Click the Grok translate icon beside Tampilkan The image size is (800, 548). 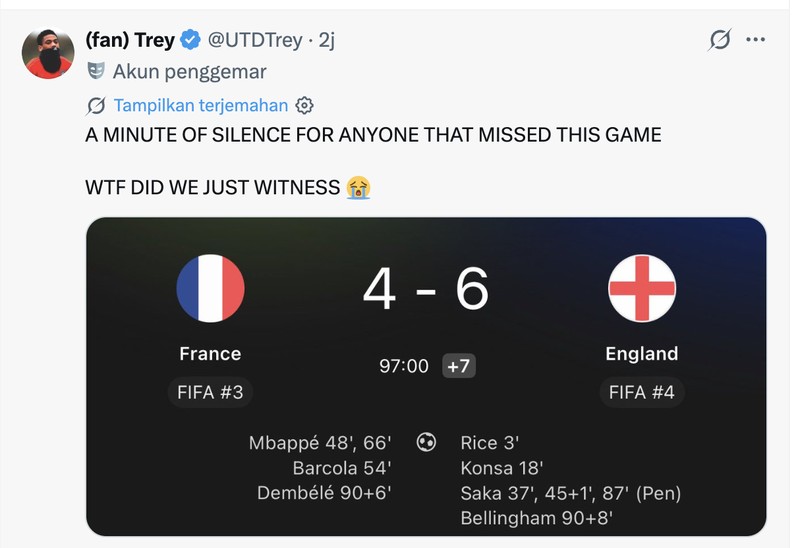(96, 106)
